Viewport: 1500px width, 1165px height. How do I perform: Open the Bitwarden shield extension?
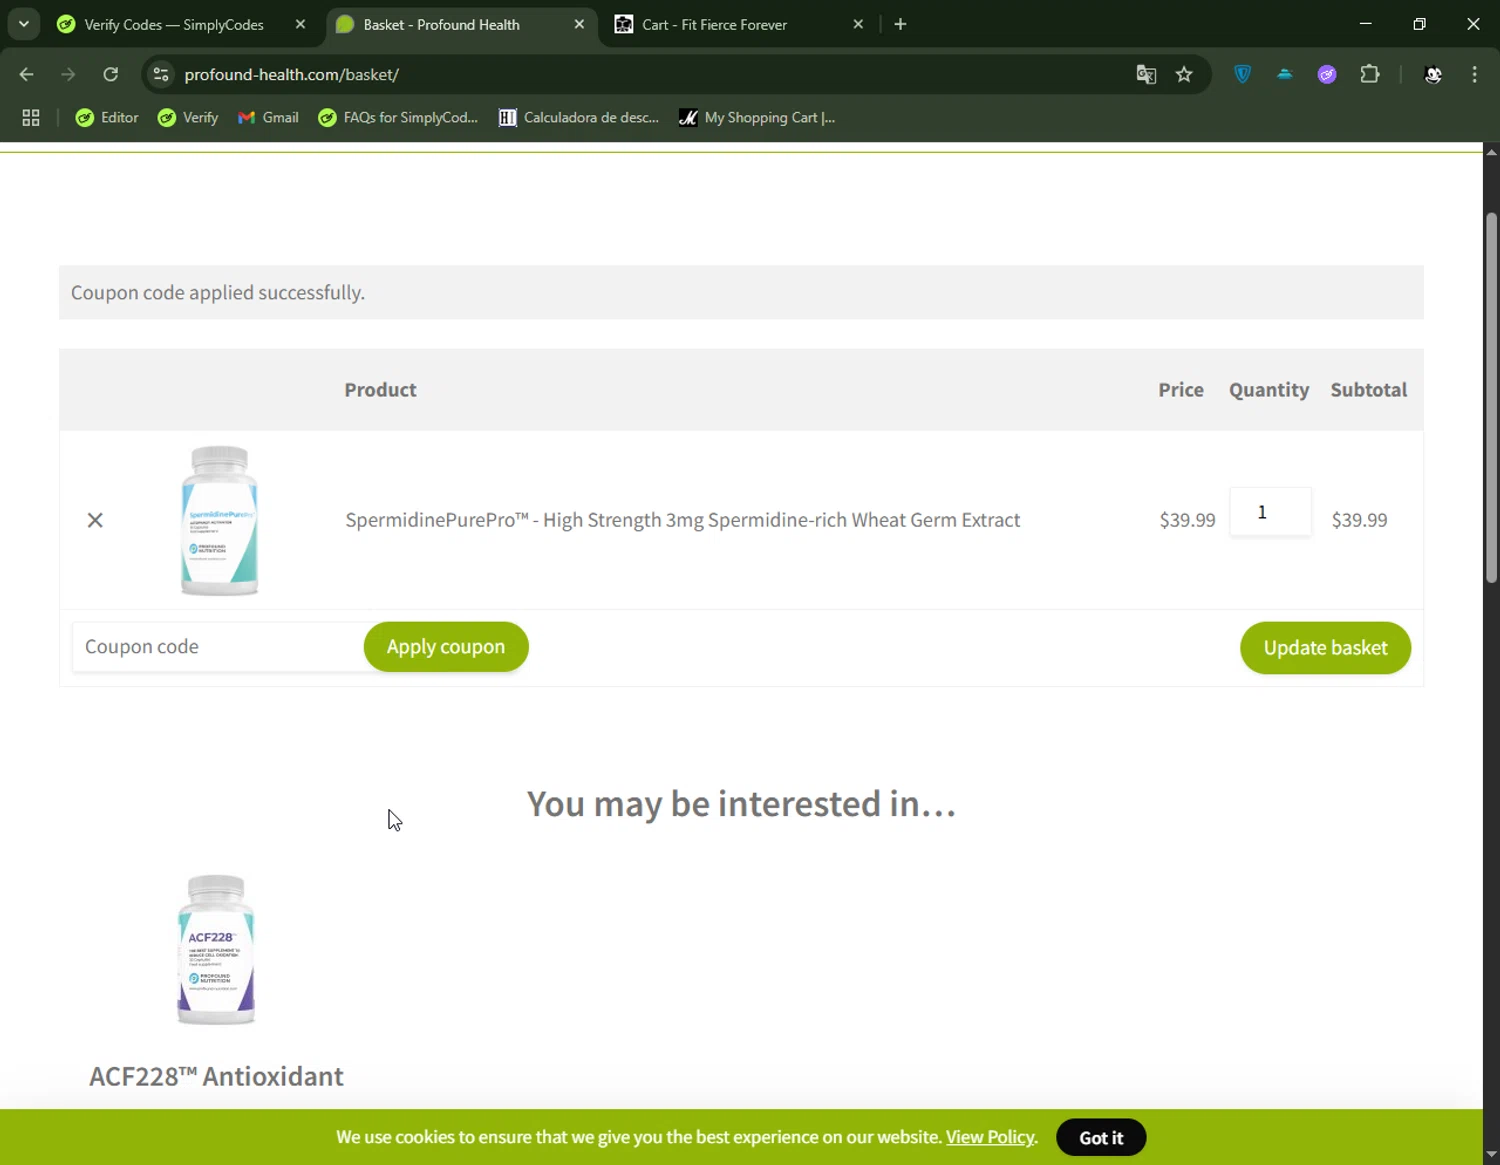click(x=1243, y=74)
